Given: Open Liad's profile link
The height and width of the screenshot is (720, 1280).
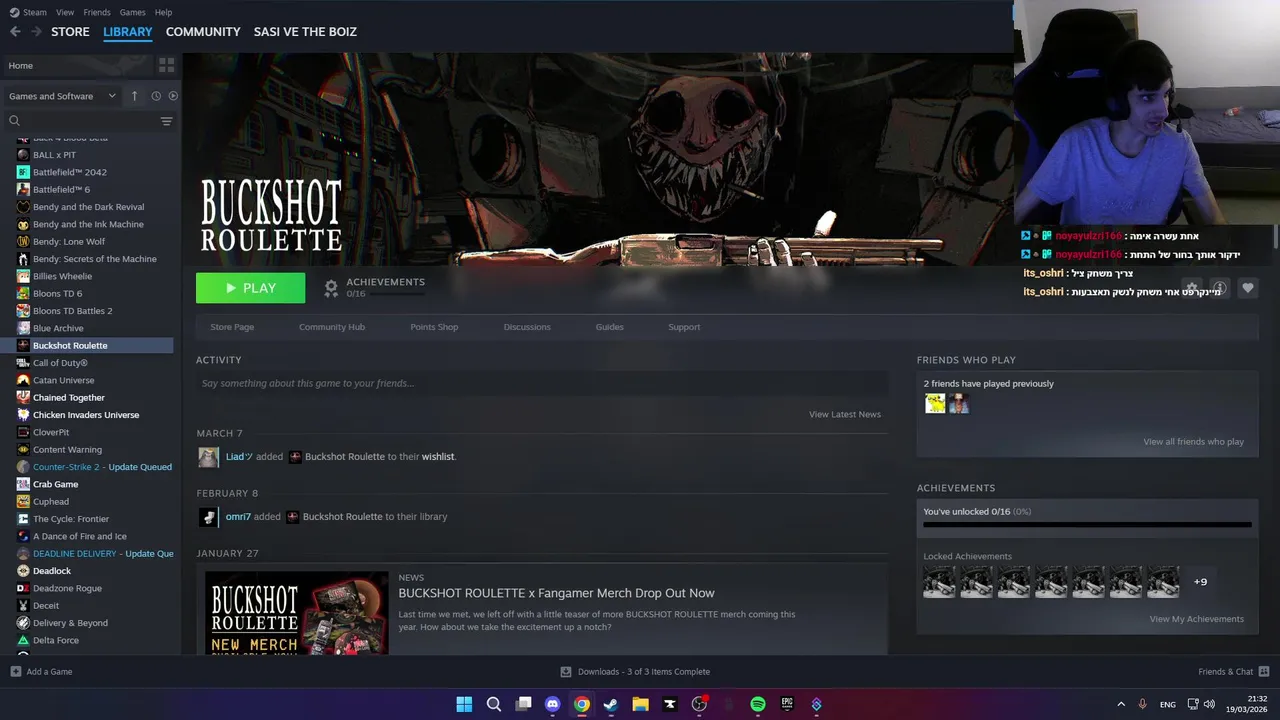Looking at the screenshot, I should [x=239, y=457].
